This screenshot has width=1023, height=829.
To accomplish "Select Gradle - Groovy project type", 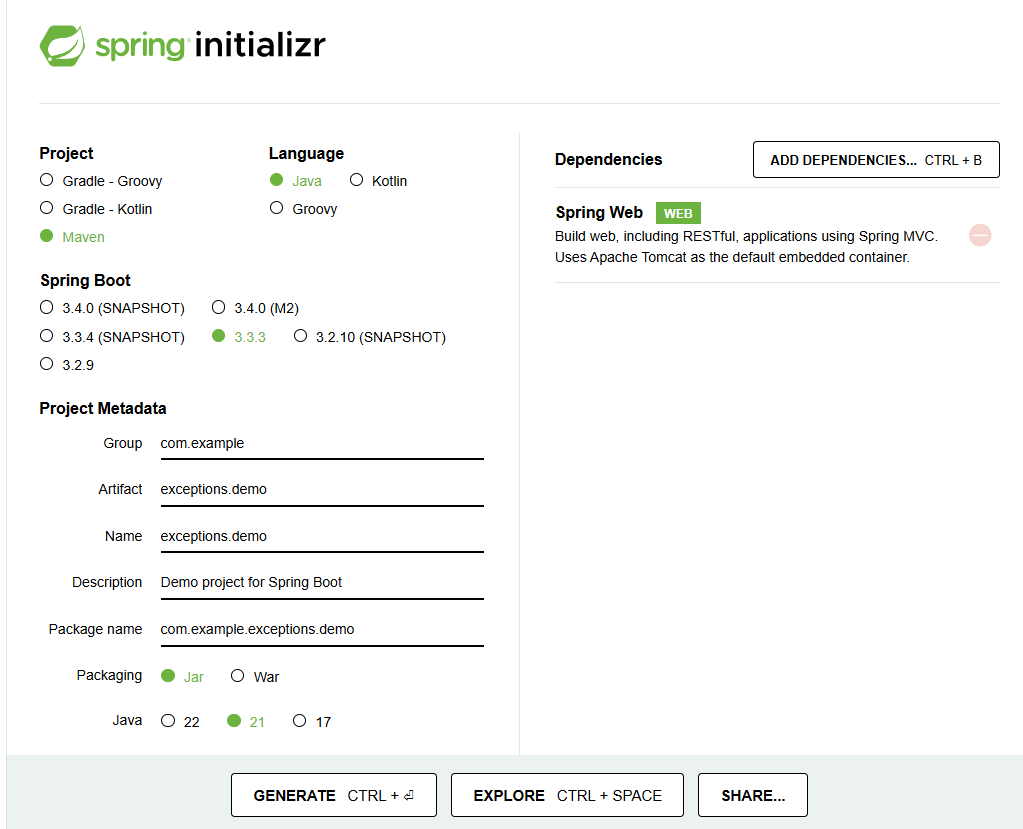I will [x=101, y=181].
